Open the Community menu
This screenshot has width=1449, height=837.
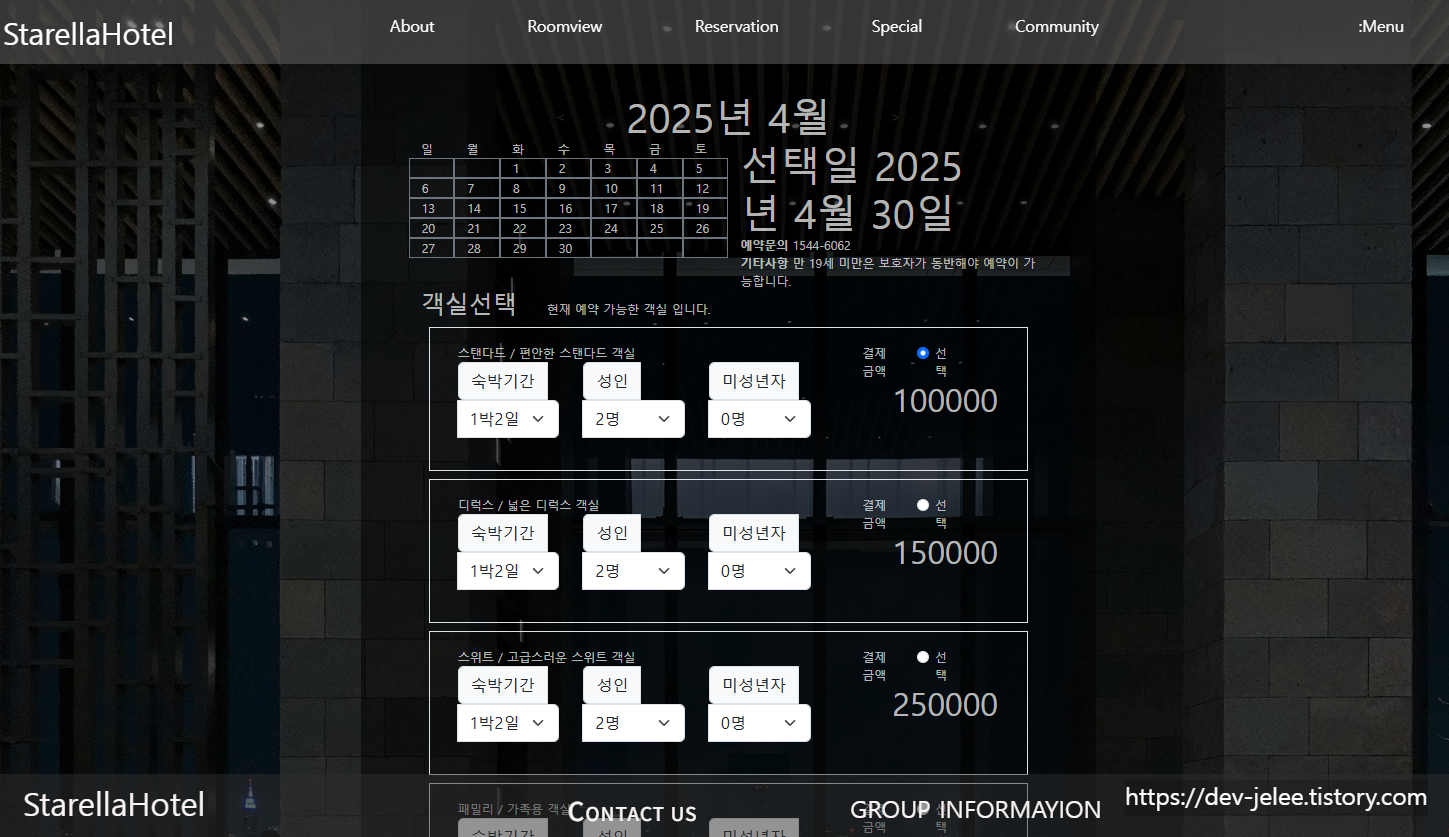click(1057, 27)
